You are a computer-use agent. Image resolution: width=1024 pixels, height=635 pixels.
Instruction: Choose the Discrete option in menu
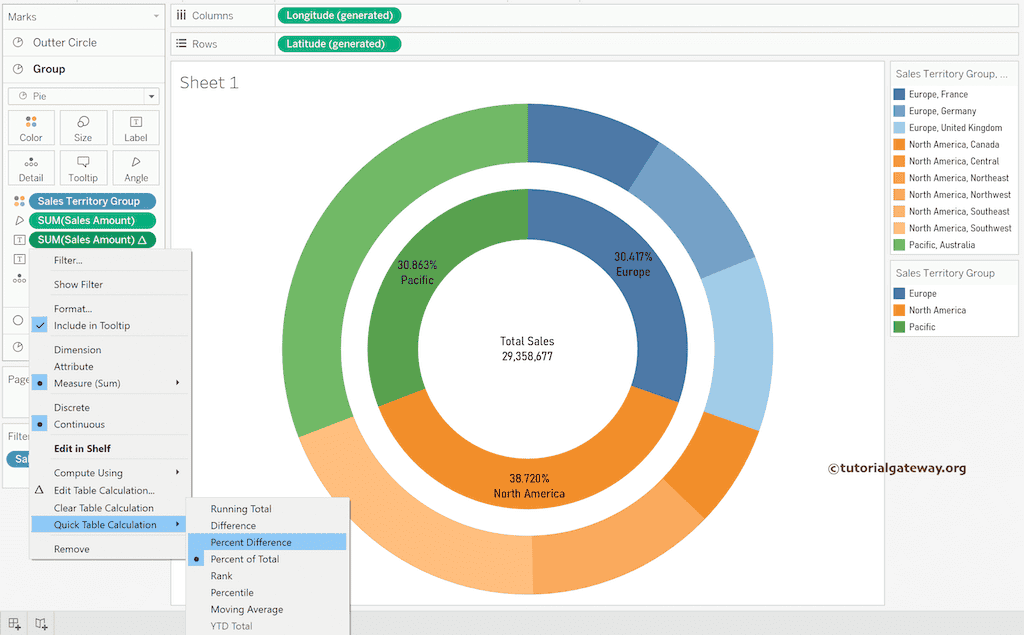coord(72,408)
